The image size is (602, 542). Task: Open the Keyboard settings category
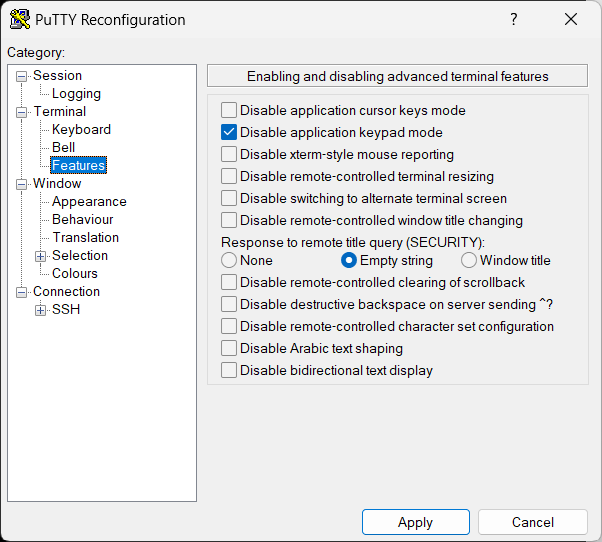[81, 130]
